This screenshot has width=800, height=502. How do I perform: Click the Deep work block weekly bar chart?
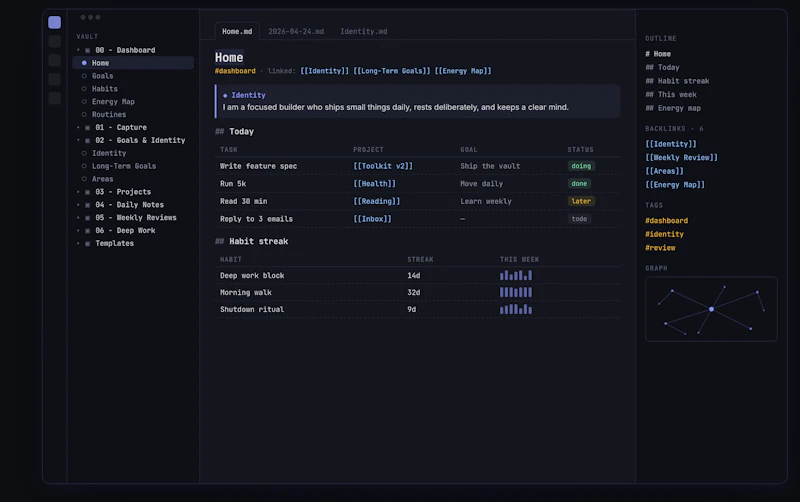[x=516, y=275]
